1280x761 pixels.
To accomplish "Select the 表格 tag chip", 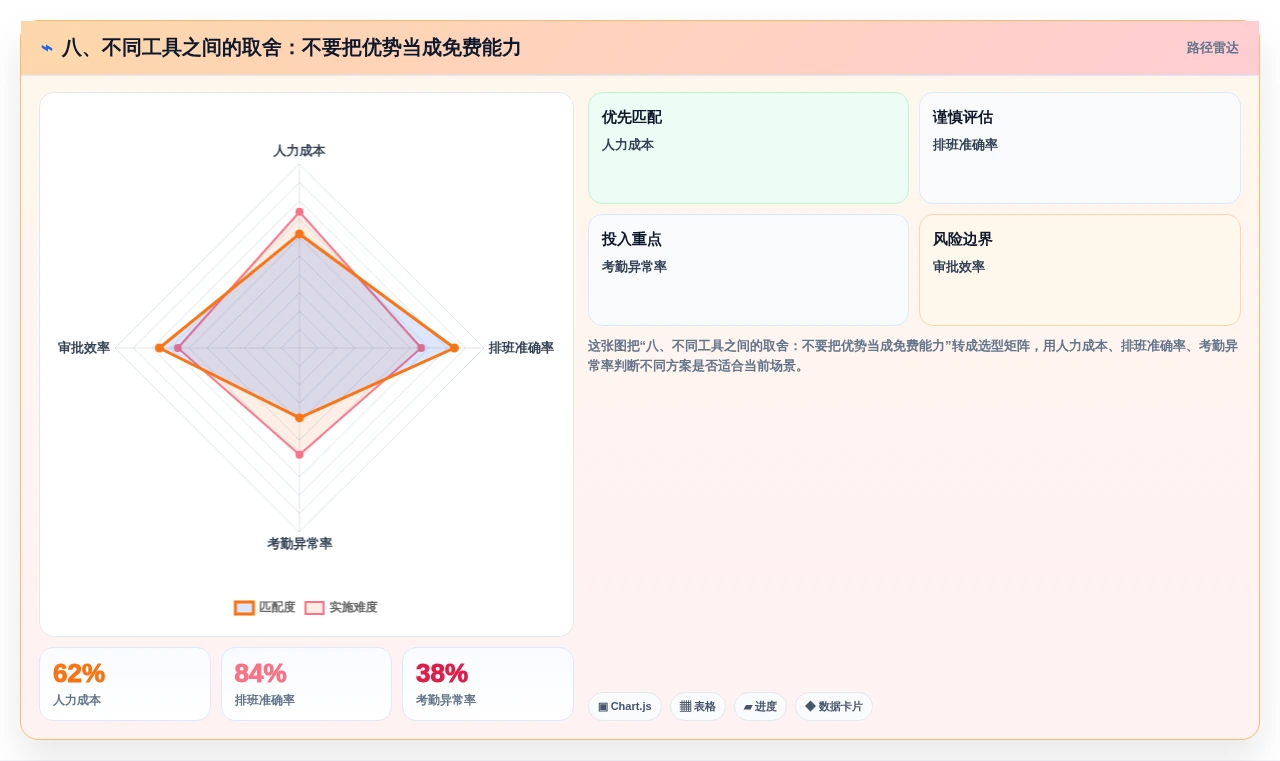I will pos(698,706).
